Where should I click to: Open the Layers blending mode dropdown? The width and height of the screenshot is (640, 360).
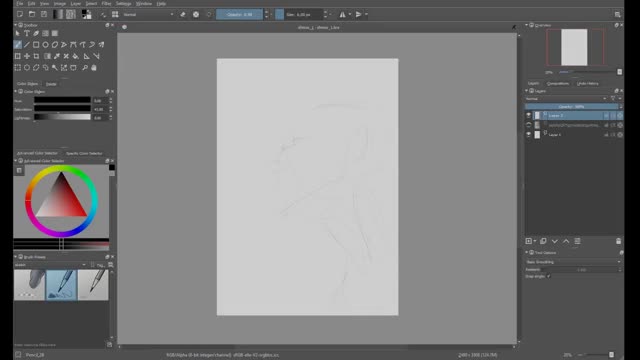567,99
